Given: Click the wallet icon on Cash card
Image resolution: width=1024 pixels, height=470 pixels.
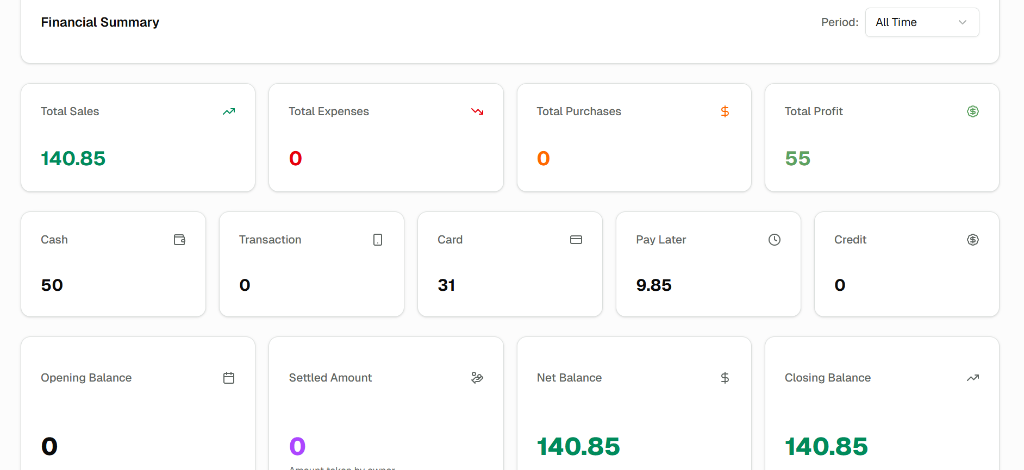Looking at the screenshot, I should point(179,240).
